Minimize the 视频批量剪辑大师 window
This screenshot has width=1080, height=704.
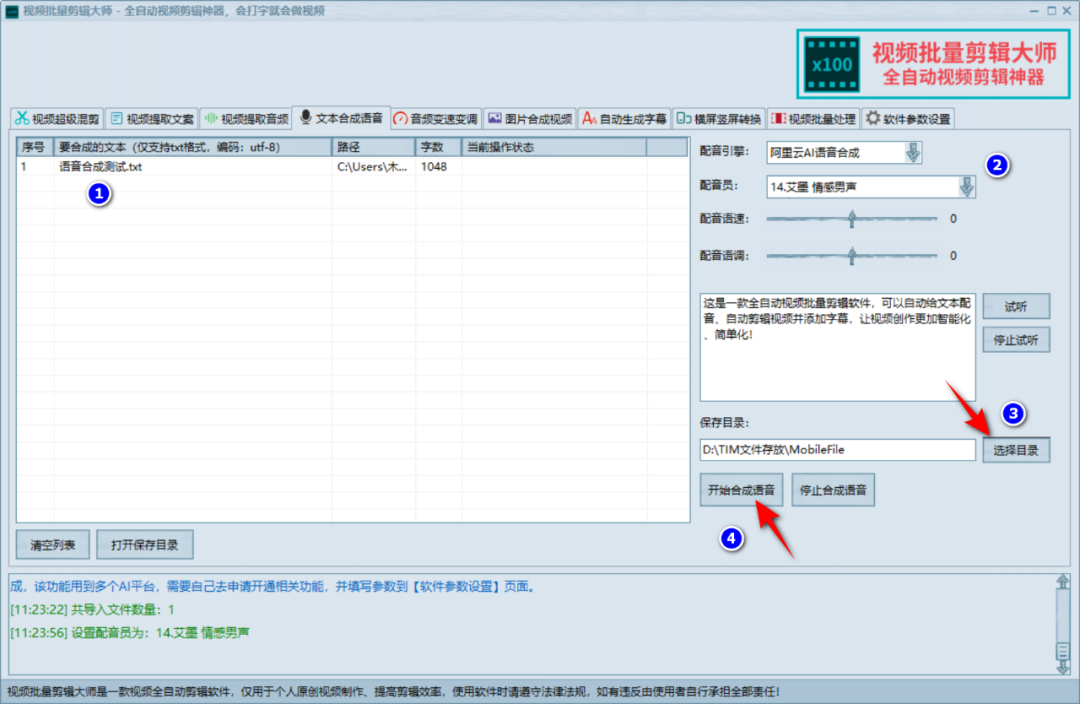pos(1034,10)
